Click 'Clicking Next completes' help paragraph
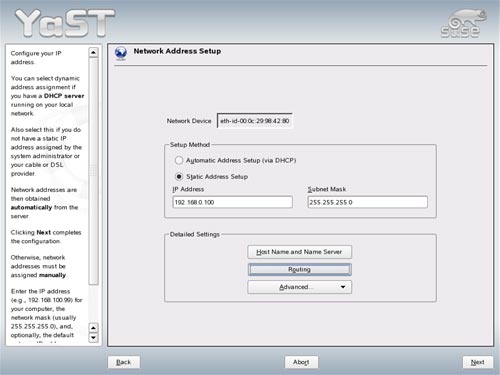This screenshot has height=375, width=500. [46, 237]
